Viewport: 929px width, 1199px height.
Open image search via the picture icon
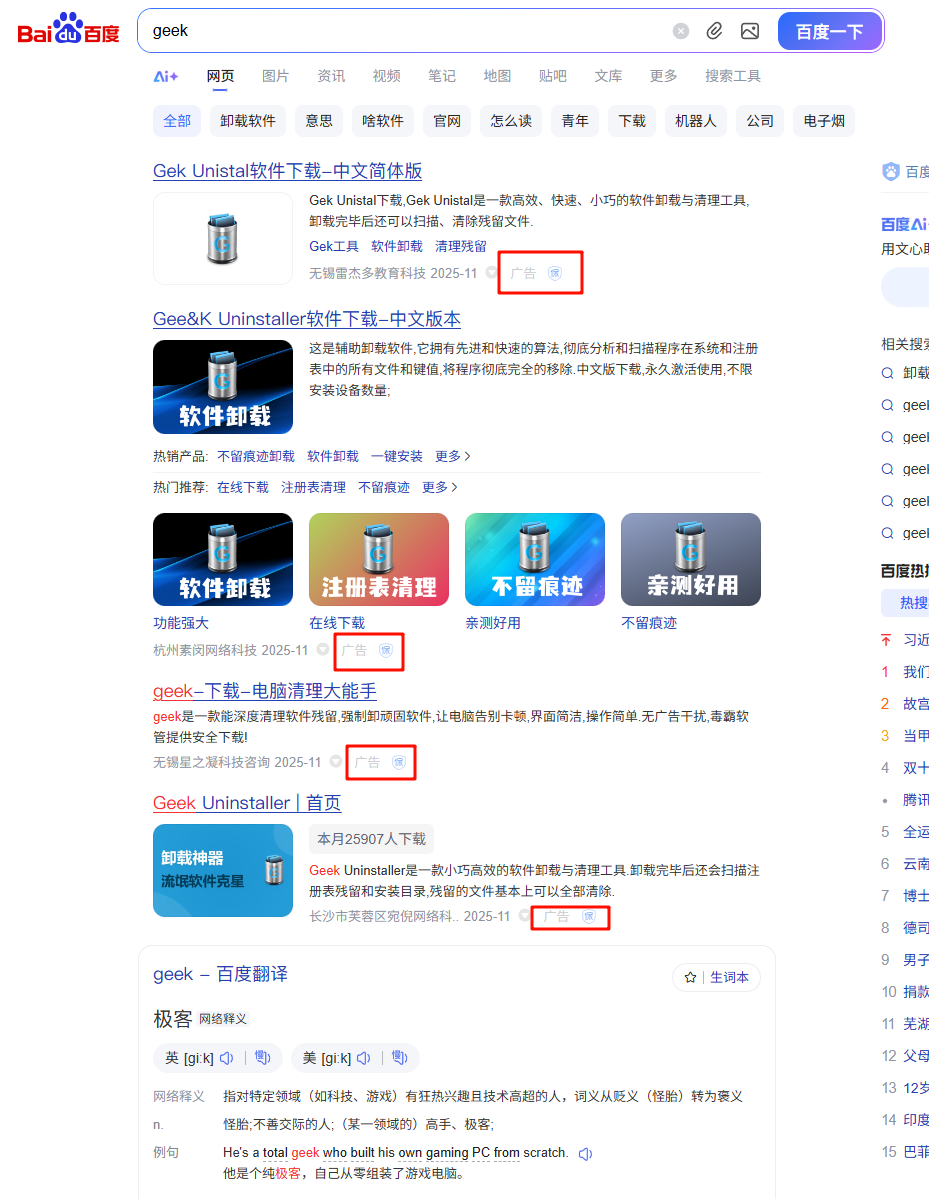click(x=750, y=31)
